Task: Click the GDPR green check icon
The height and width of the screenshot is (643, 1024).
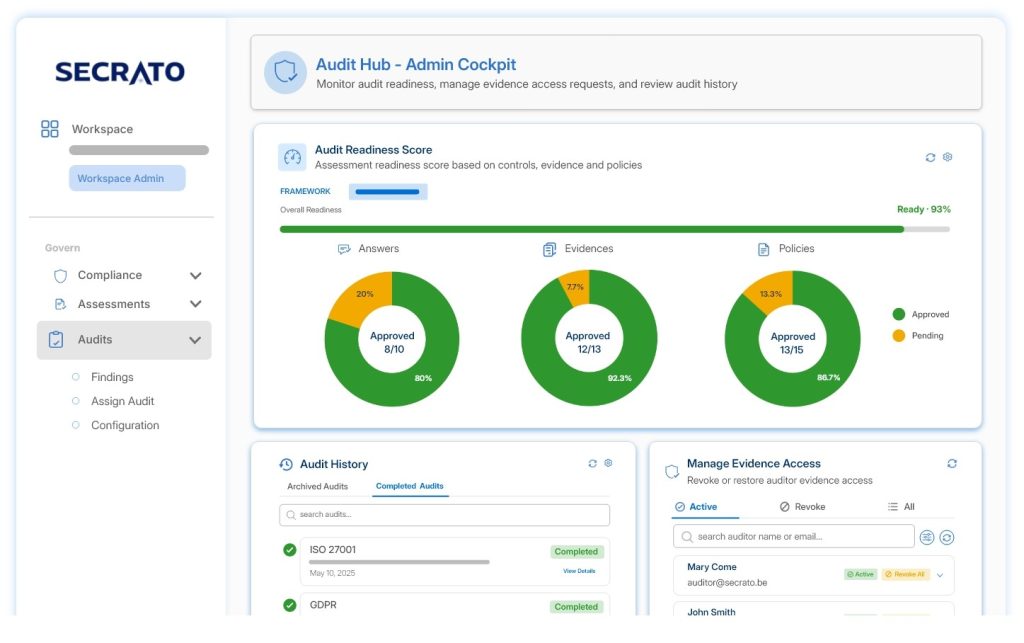Action: (x=290, y=605)
